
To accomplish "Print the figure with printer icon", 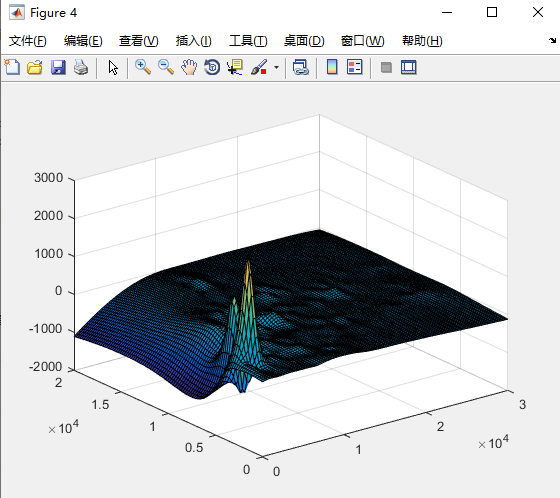I will 81,67.
